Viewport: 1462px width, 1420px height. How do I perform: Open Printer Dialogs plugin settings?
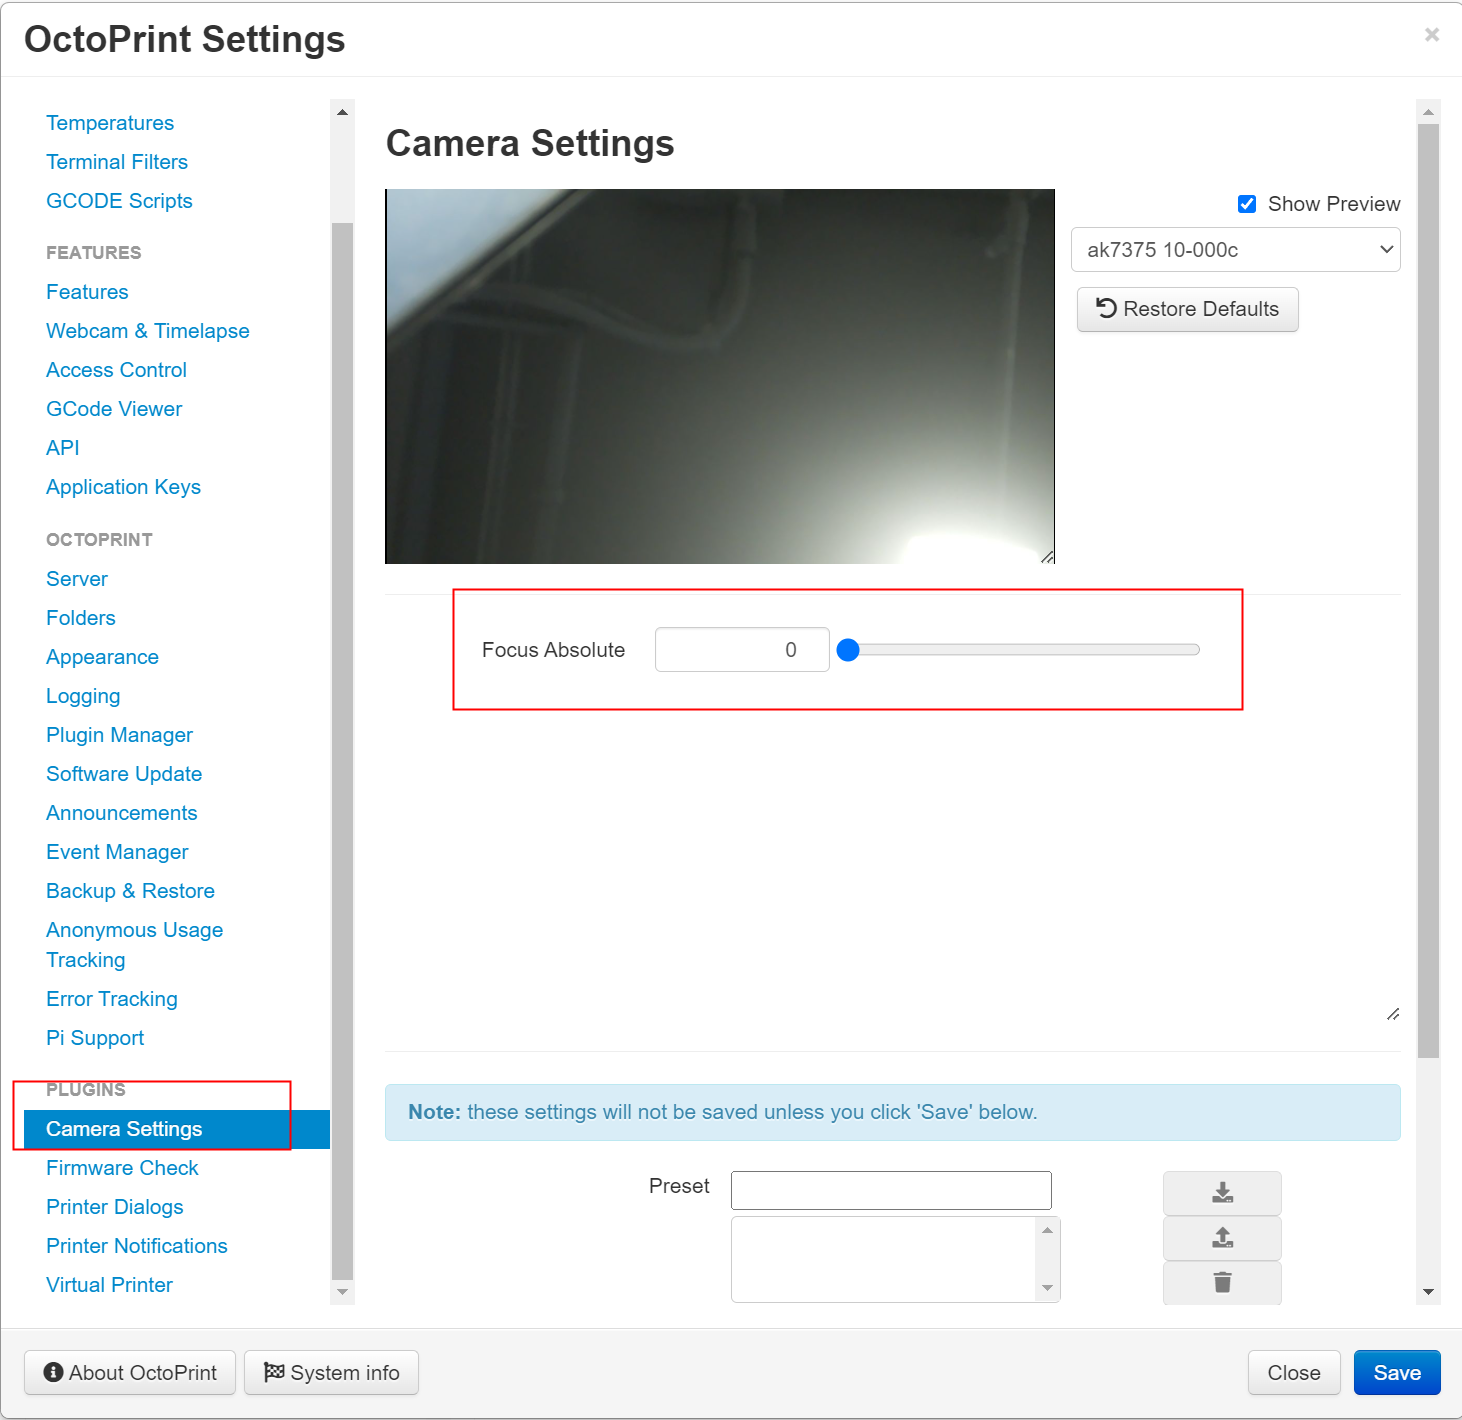pos(115,1207)
